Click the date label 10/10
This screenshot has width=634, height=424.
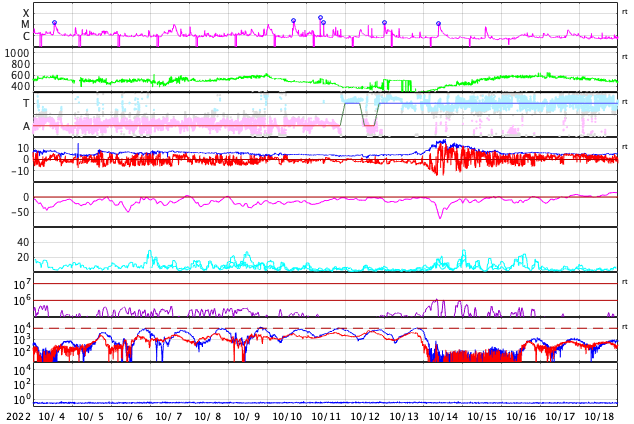click(287, 417)
